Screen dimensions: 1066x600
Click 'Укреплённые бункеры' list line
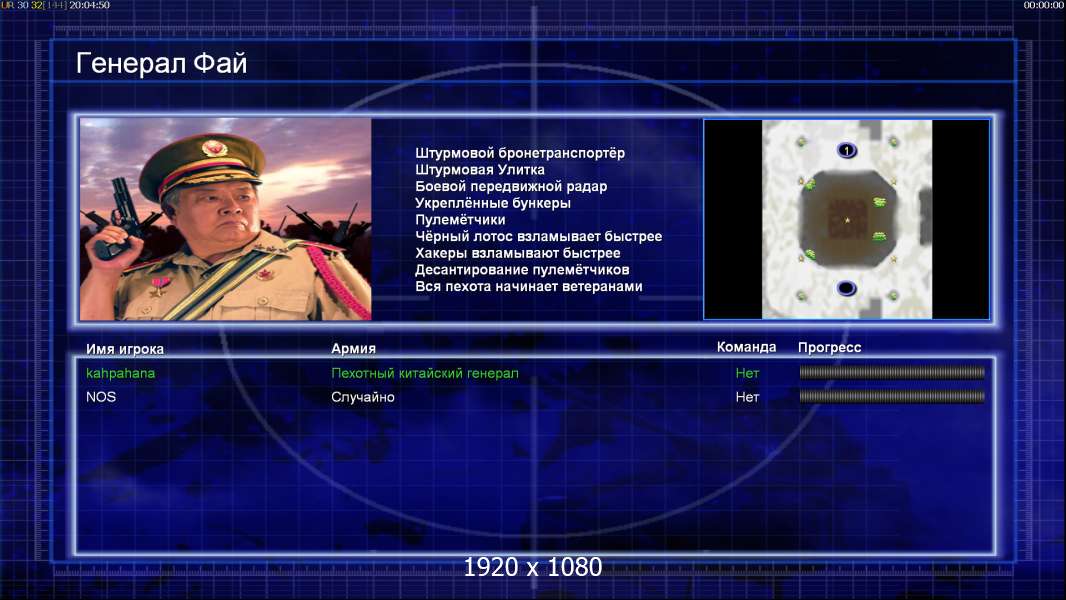[x=493, y=203]
